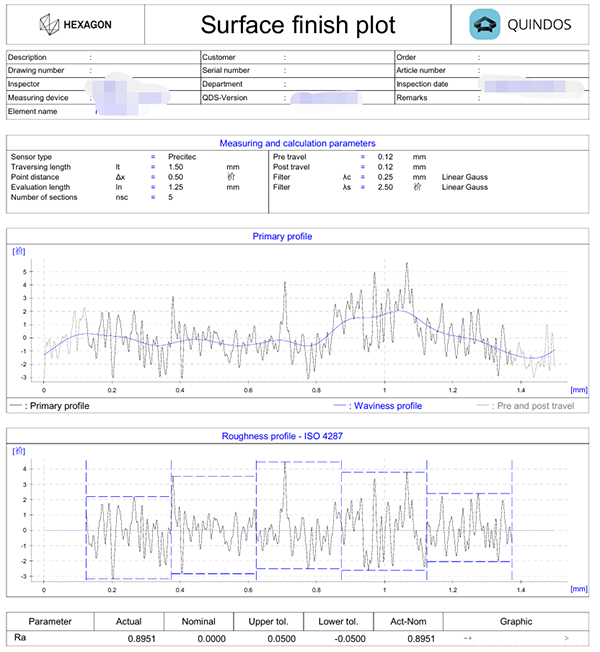Click the Upper tol. column header
This screenshot has height=652, width=600.
269,621
